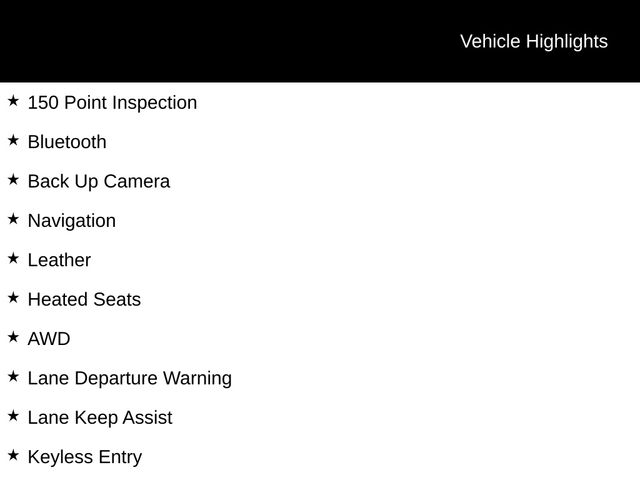Screen dimensions: 640x480
Task: Click the star beside 150 Point Inspection
Action: click(x=13, y=101)
